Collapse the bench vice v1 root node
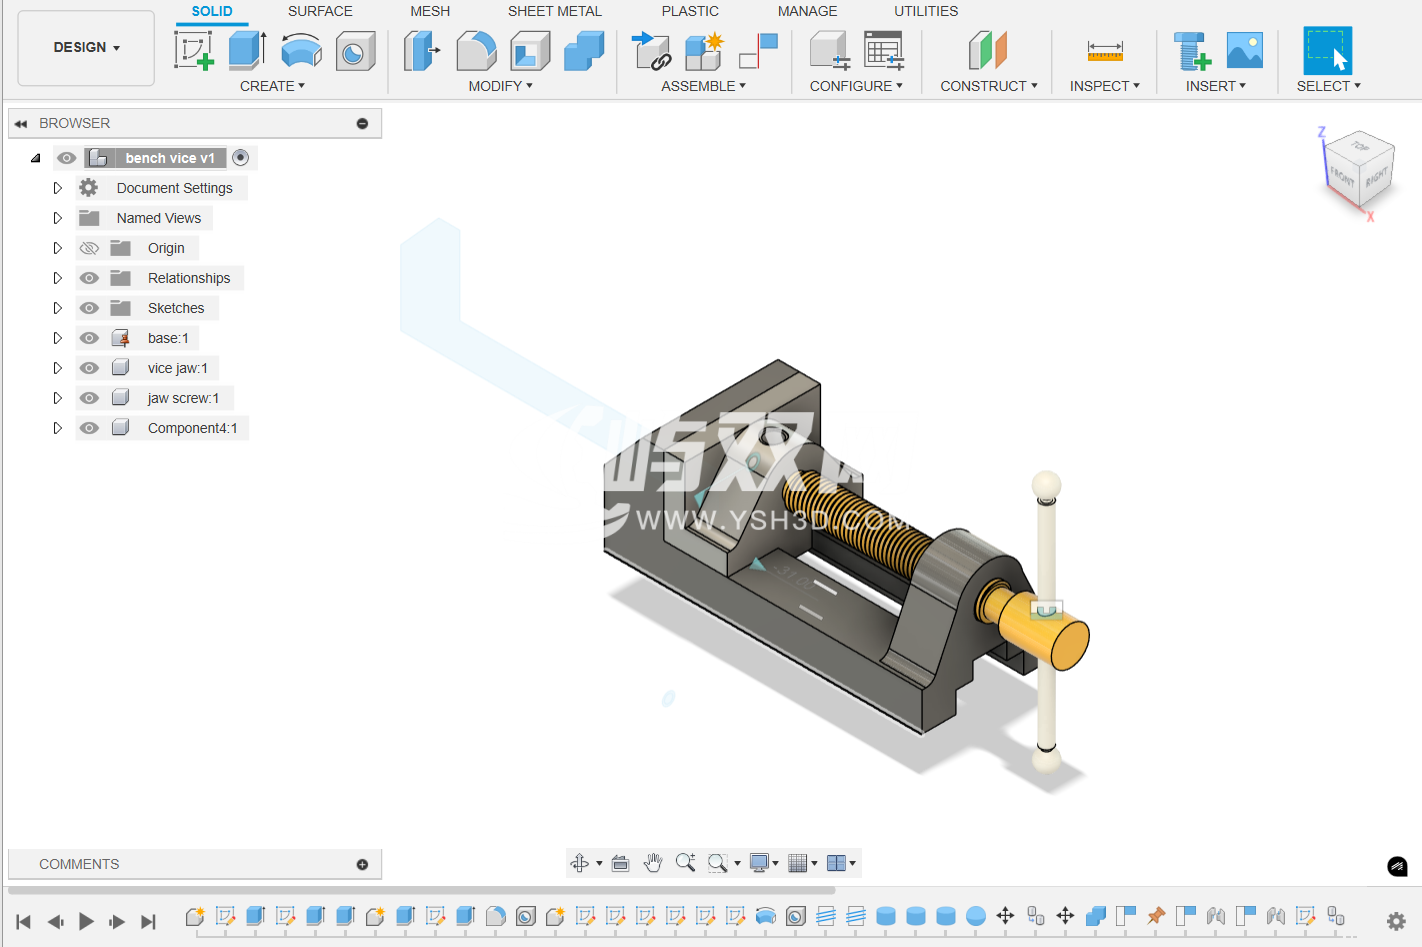The image size is (1422, 947). (x=35, y=158)
